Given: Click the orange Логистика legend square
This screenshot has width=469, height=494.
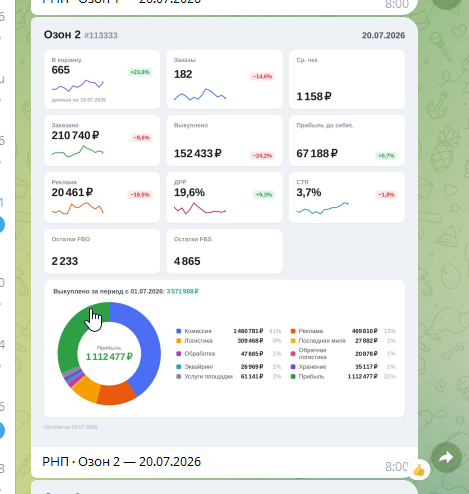Looking at the screenshot, I should pos(178,341).
